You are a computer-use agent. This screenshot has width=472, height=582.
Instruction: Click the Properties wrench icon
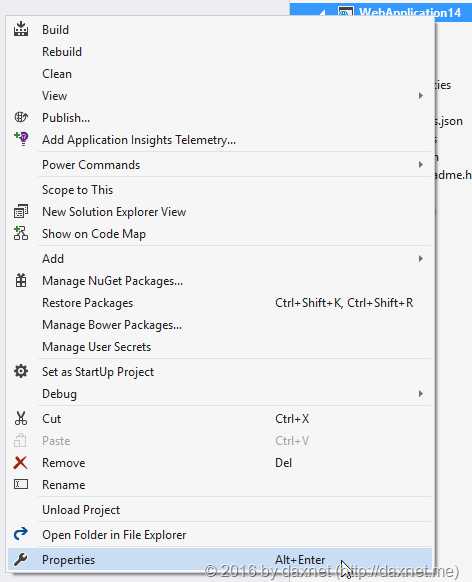point(20,559)
